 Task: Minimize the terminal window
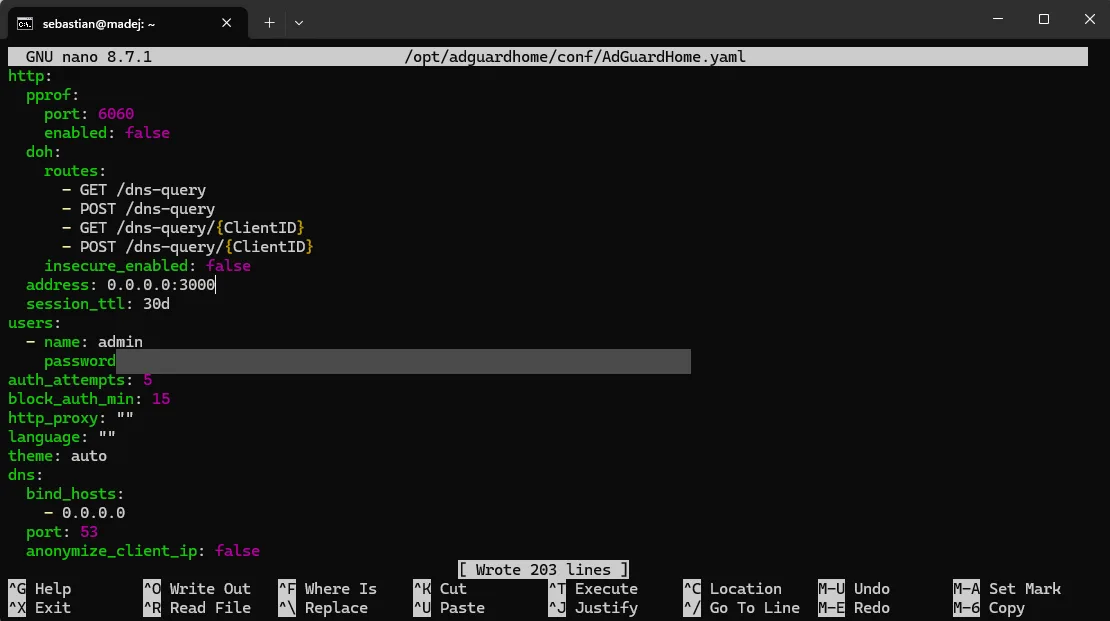[x=998, y=19]
